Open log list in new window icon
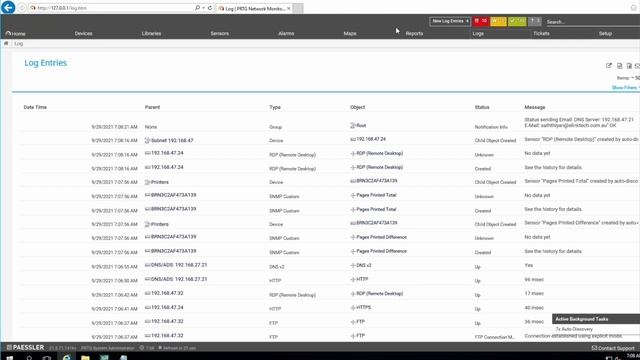The height and width of the screenshot is (360, 640). [x=609, y=66]
